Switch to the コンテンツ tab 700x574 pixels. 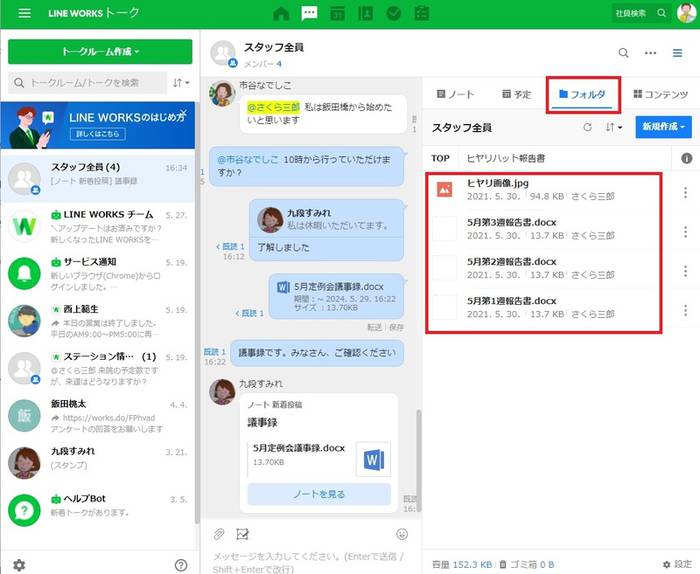coord(661,94)
